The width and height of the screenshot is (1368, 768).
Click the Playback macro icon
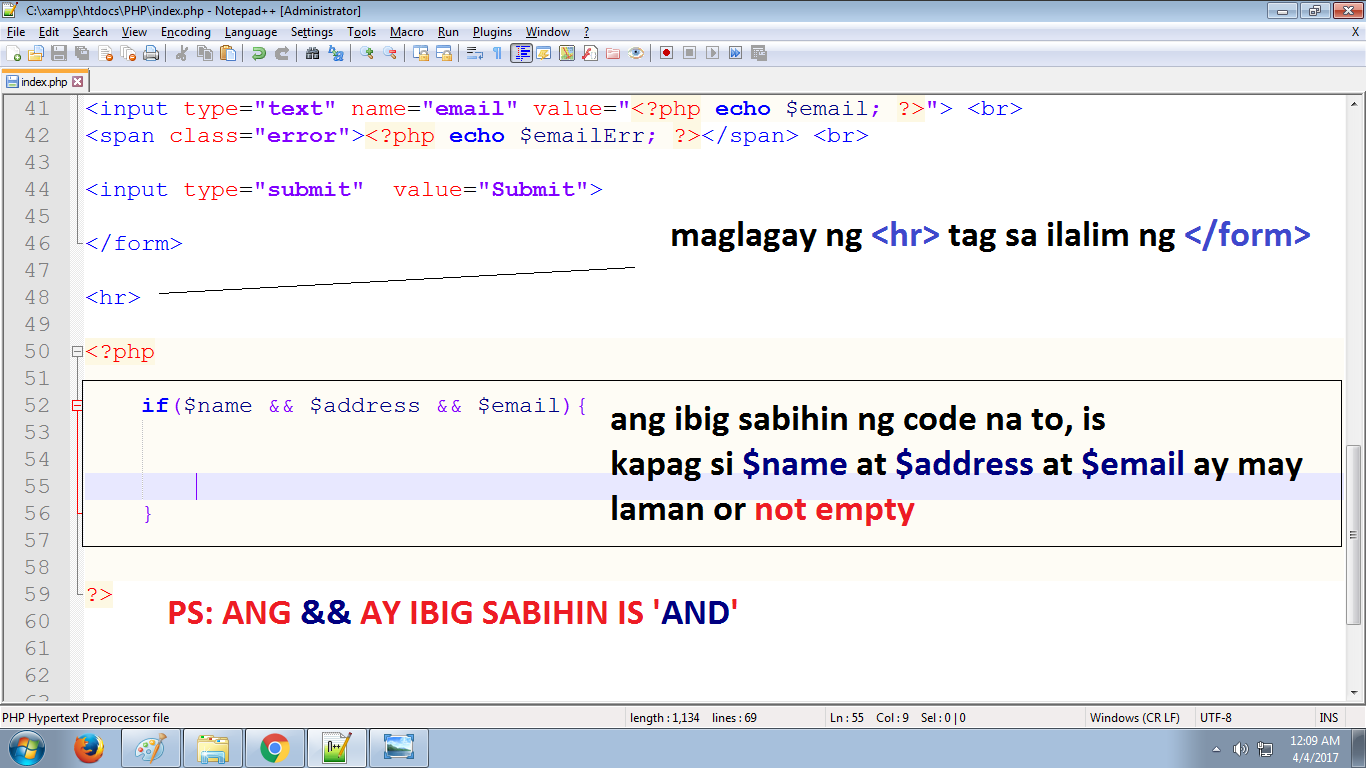coord(710,57)
